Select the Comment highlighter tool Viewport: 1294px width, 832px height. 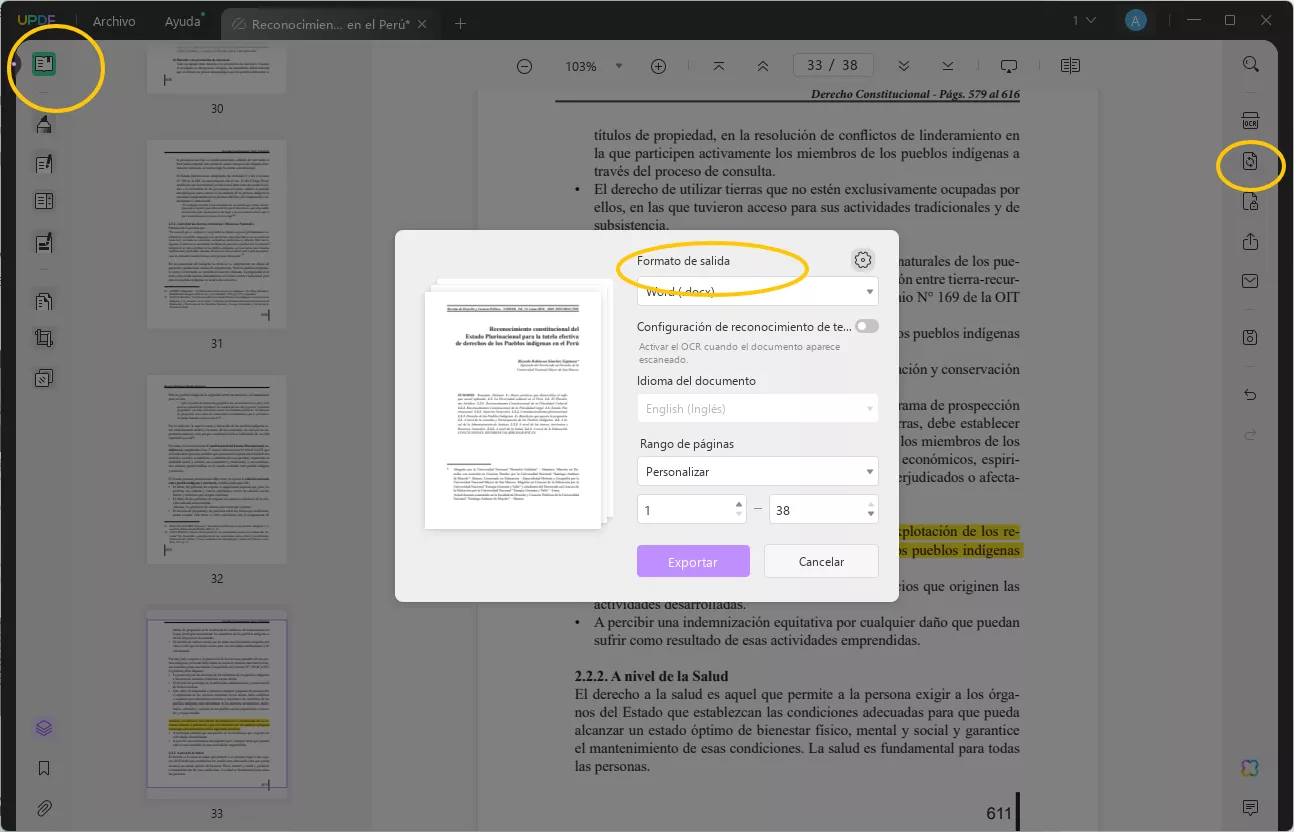pyautogui.click(x=44, y=124)
